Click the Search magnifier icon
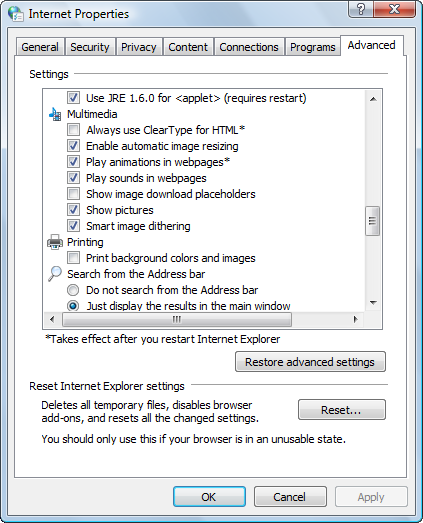423x523 pixels. pos(55,274)
